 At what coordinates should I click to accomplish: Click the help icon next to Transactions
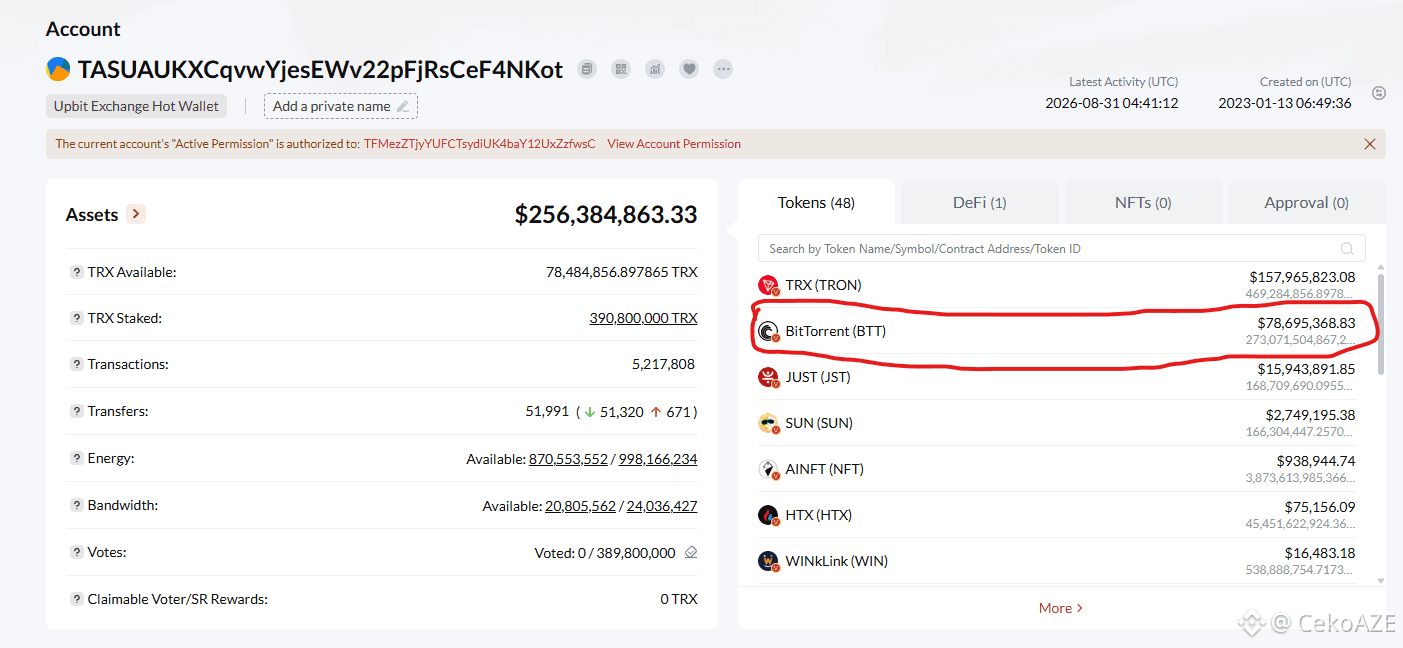coord(76,364)
